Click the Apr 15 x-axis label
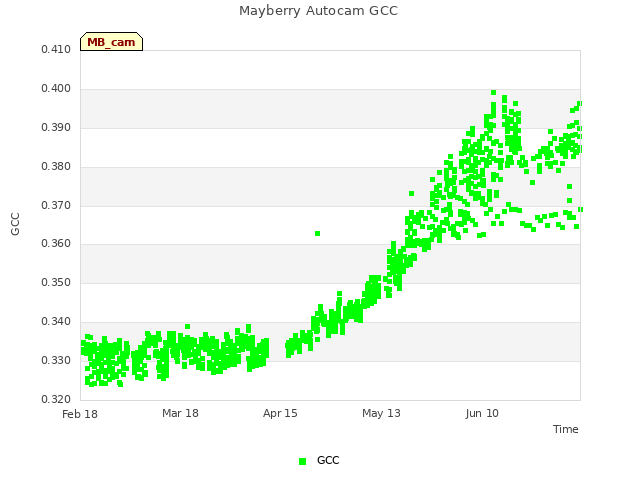Viewport: 640px width, 480px height. point(280,413)
